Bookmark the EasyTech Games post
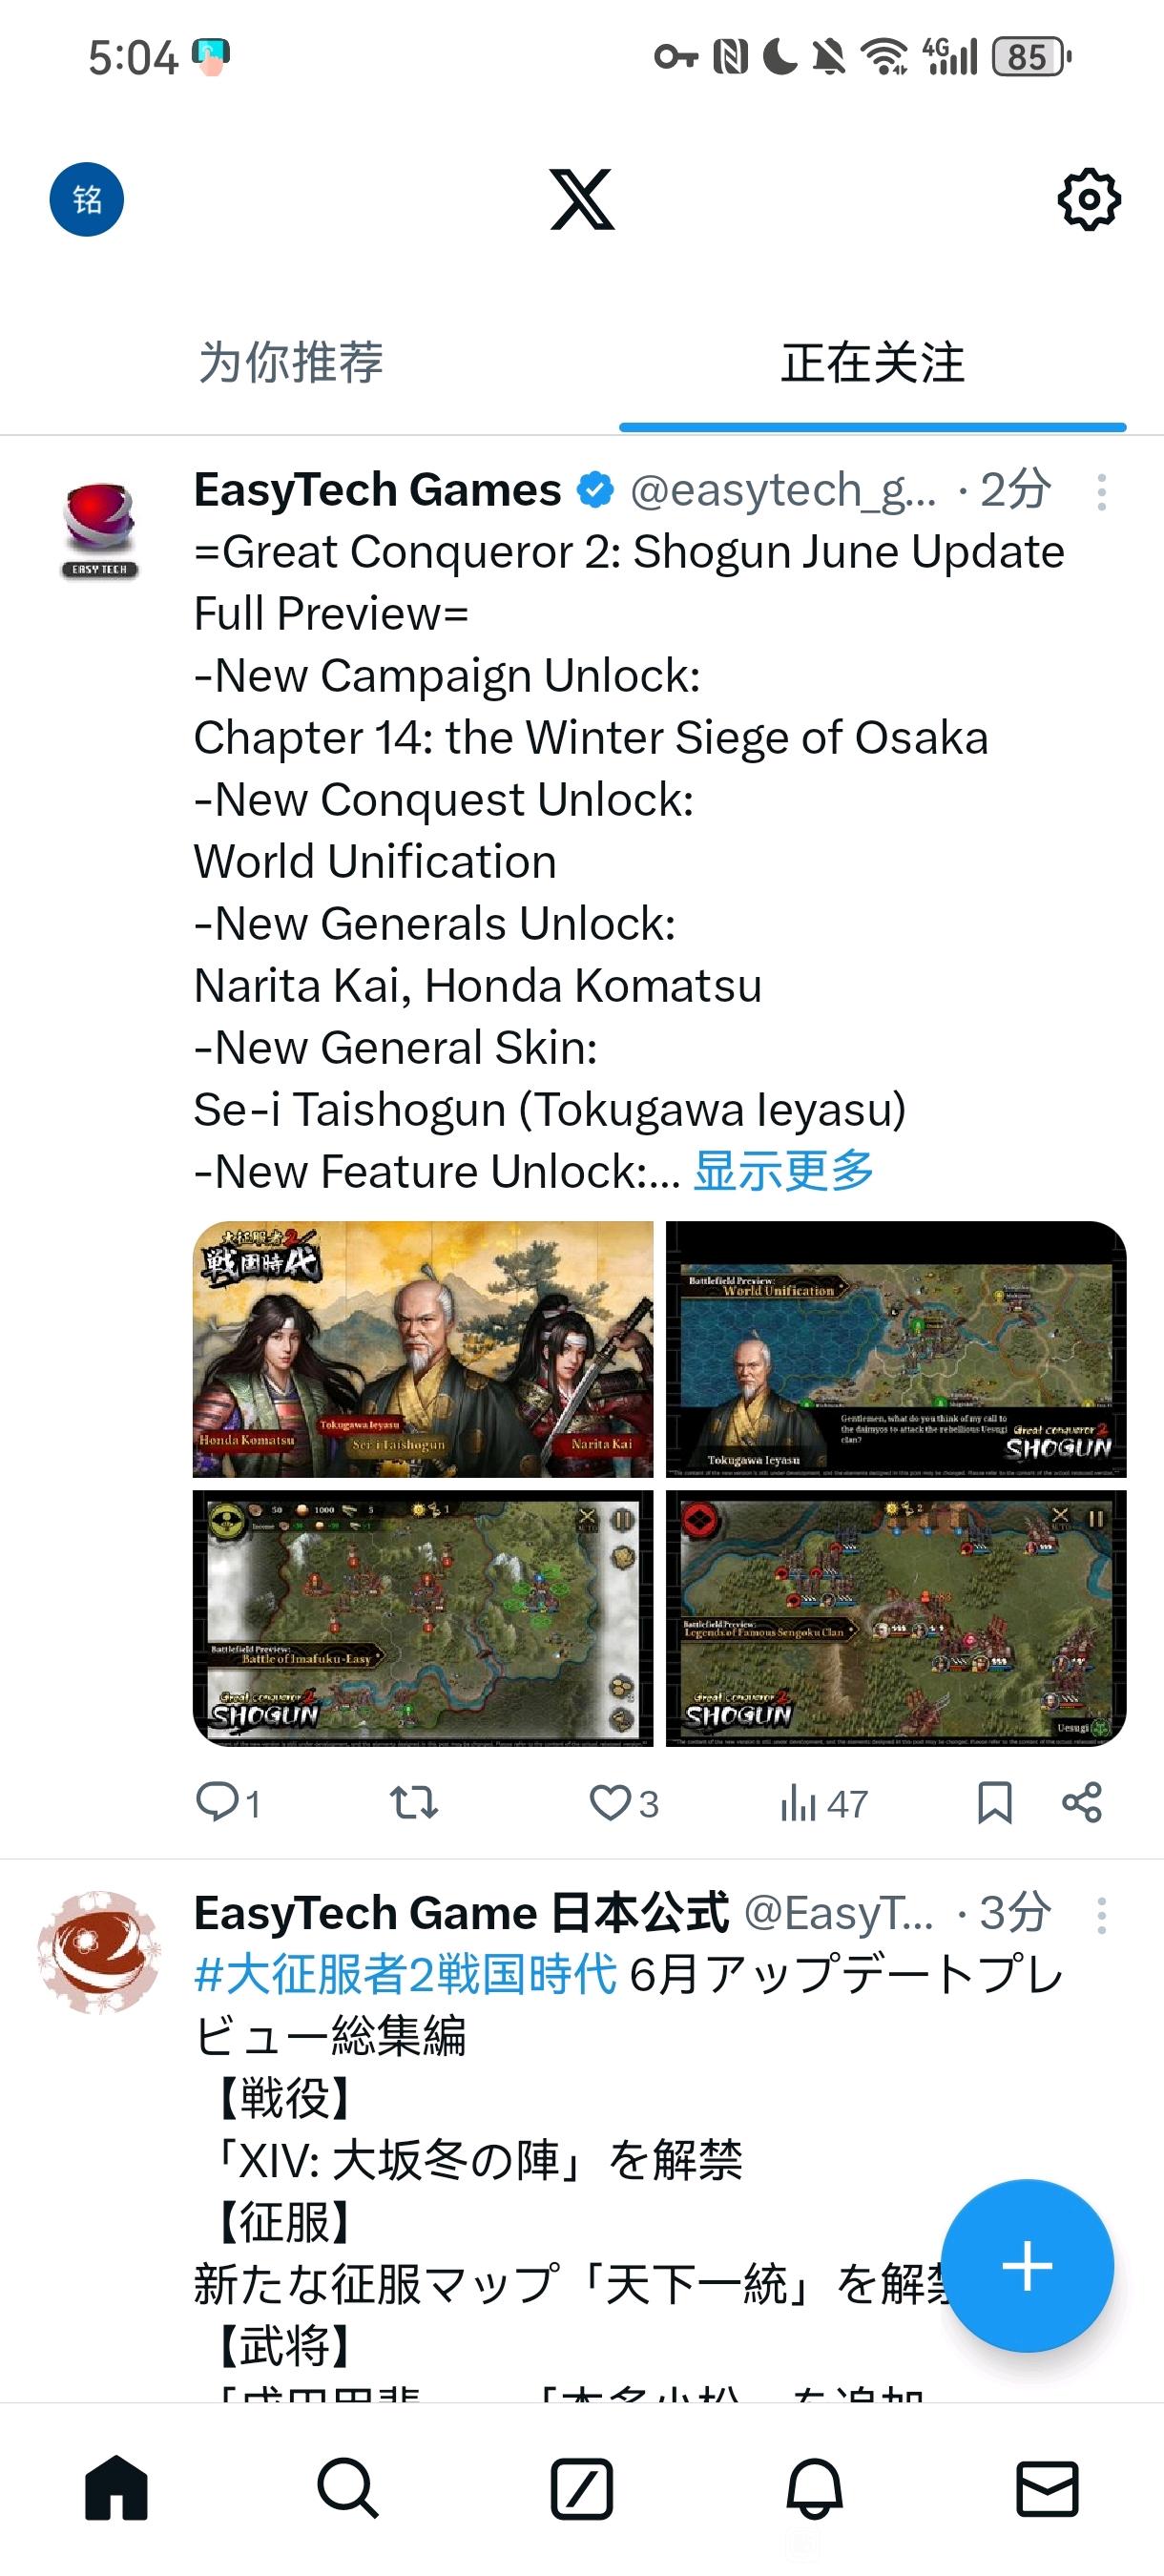Viewport: 1164px width, 2576px height. coord(994,1803)
